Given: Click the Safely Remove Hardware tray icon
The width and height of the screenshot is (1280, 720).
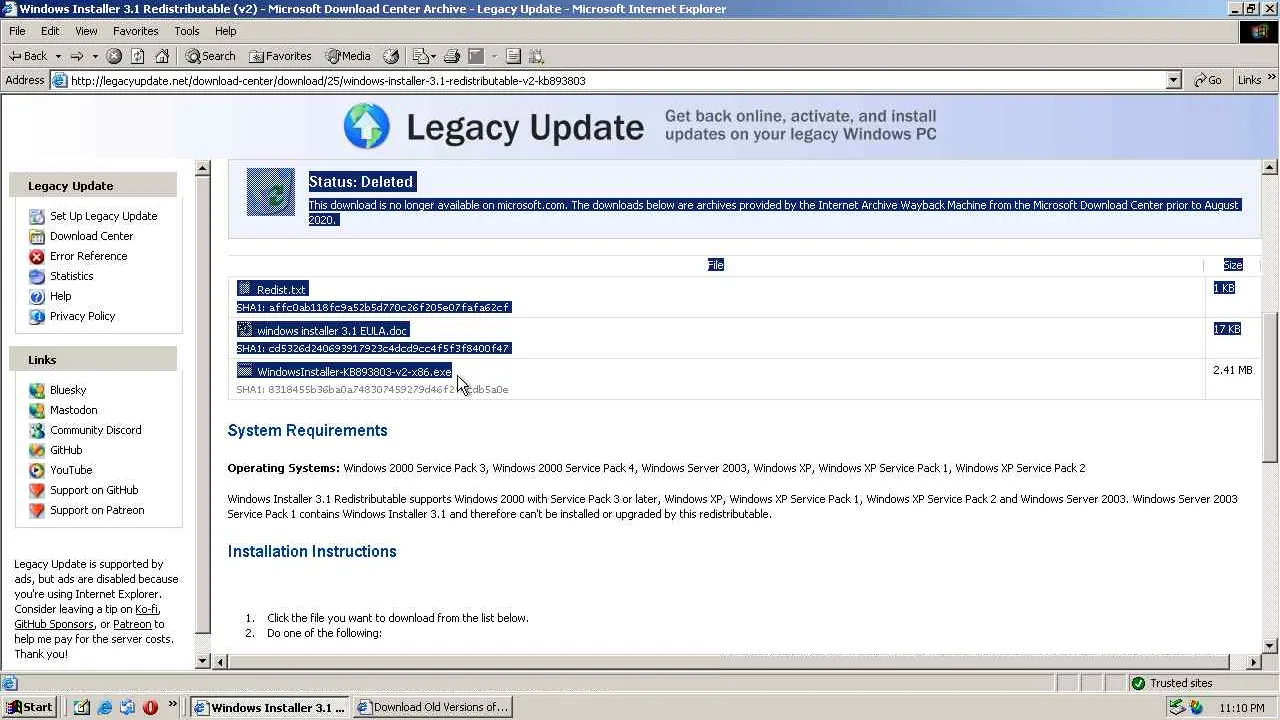Looking at the screenshot, I should pyautogui.click(x=1177, y=707).
